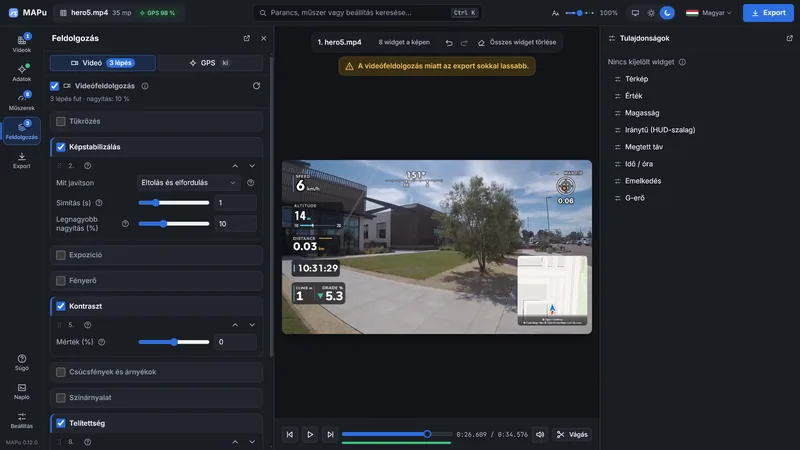The height and width of the screenshot is (450, 800).
Task: Show help for Legnagyobb nagyítás
Action: [125, 223]
